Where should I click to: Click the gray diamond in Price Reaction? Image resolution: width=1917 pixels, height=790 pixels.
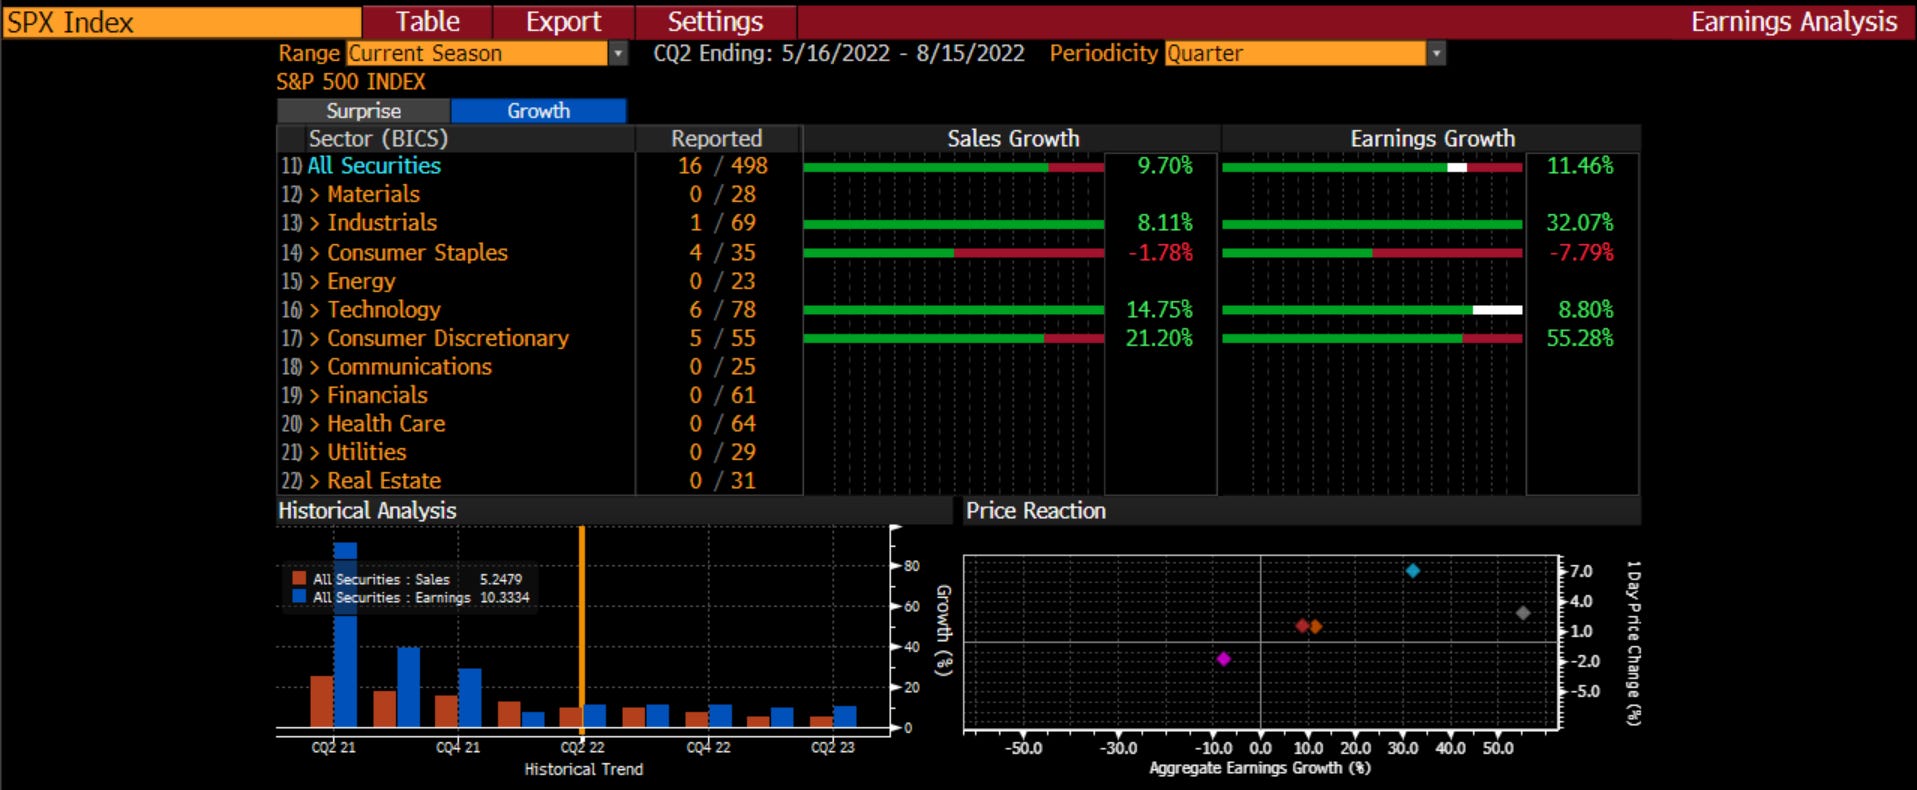point(1523,613)
